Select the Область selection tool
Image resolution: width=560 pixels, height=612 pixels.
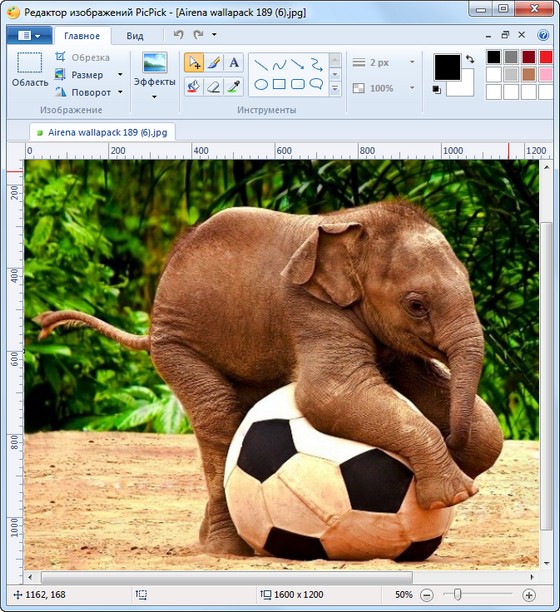[x=30, y=69]
